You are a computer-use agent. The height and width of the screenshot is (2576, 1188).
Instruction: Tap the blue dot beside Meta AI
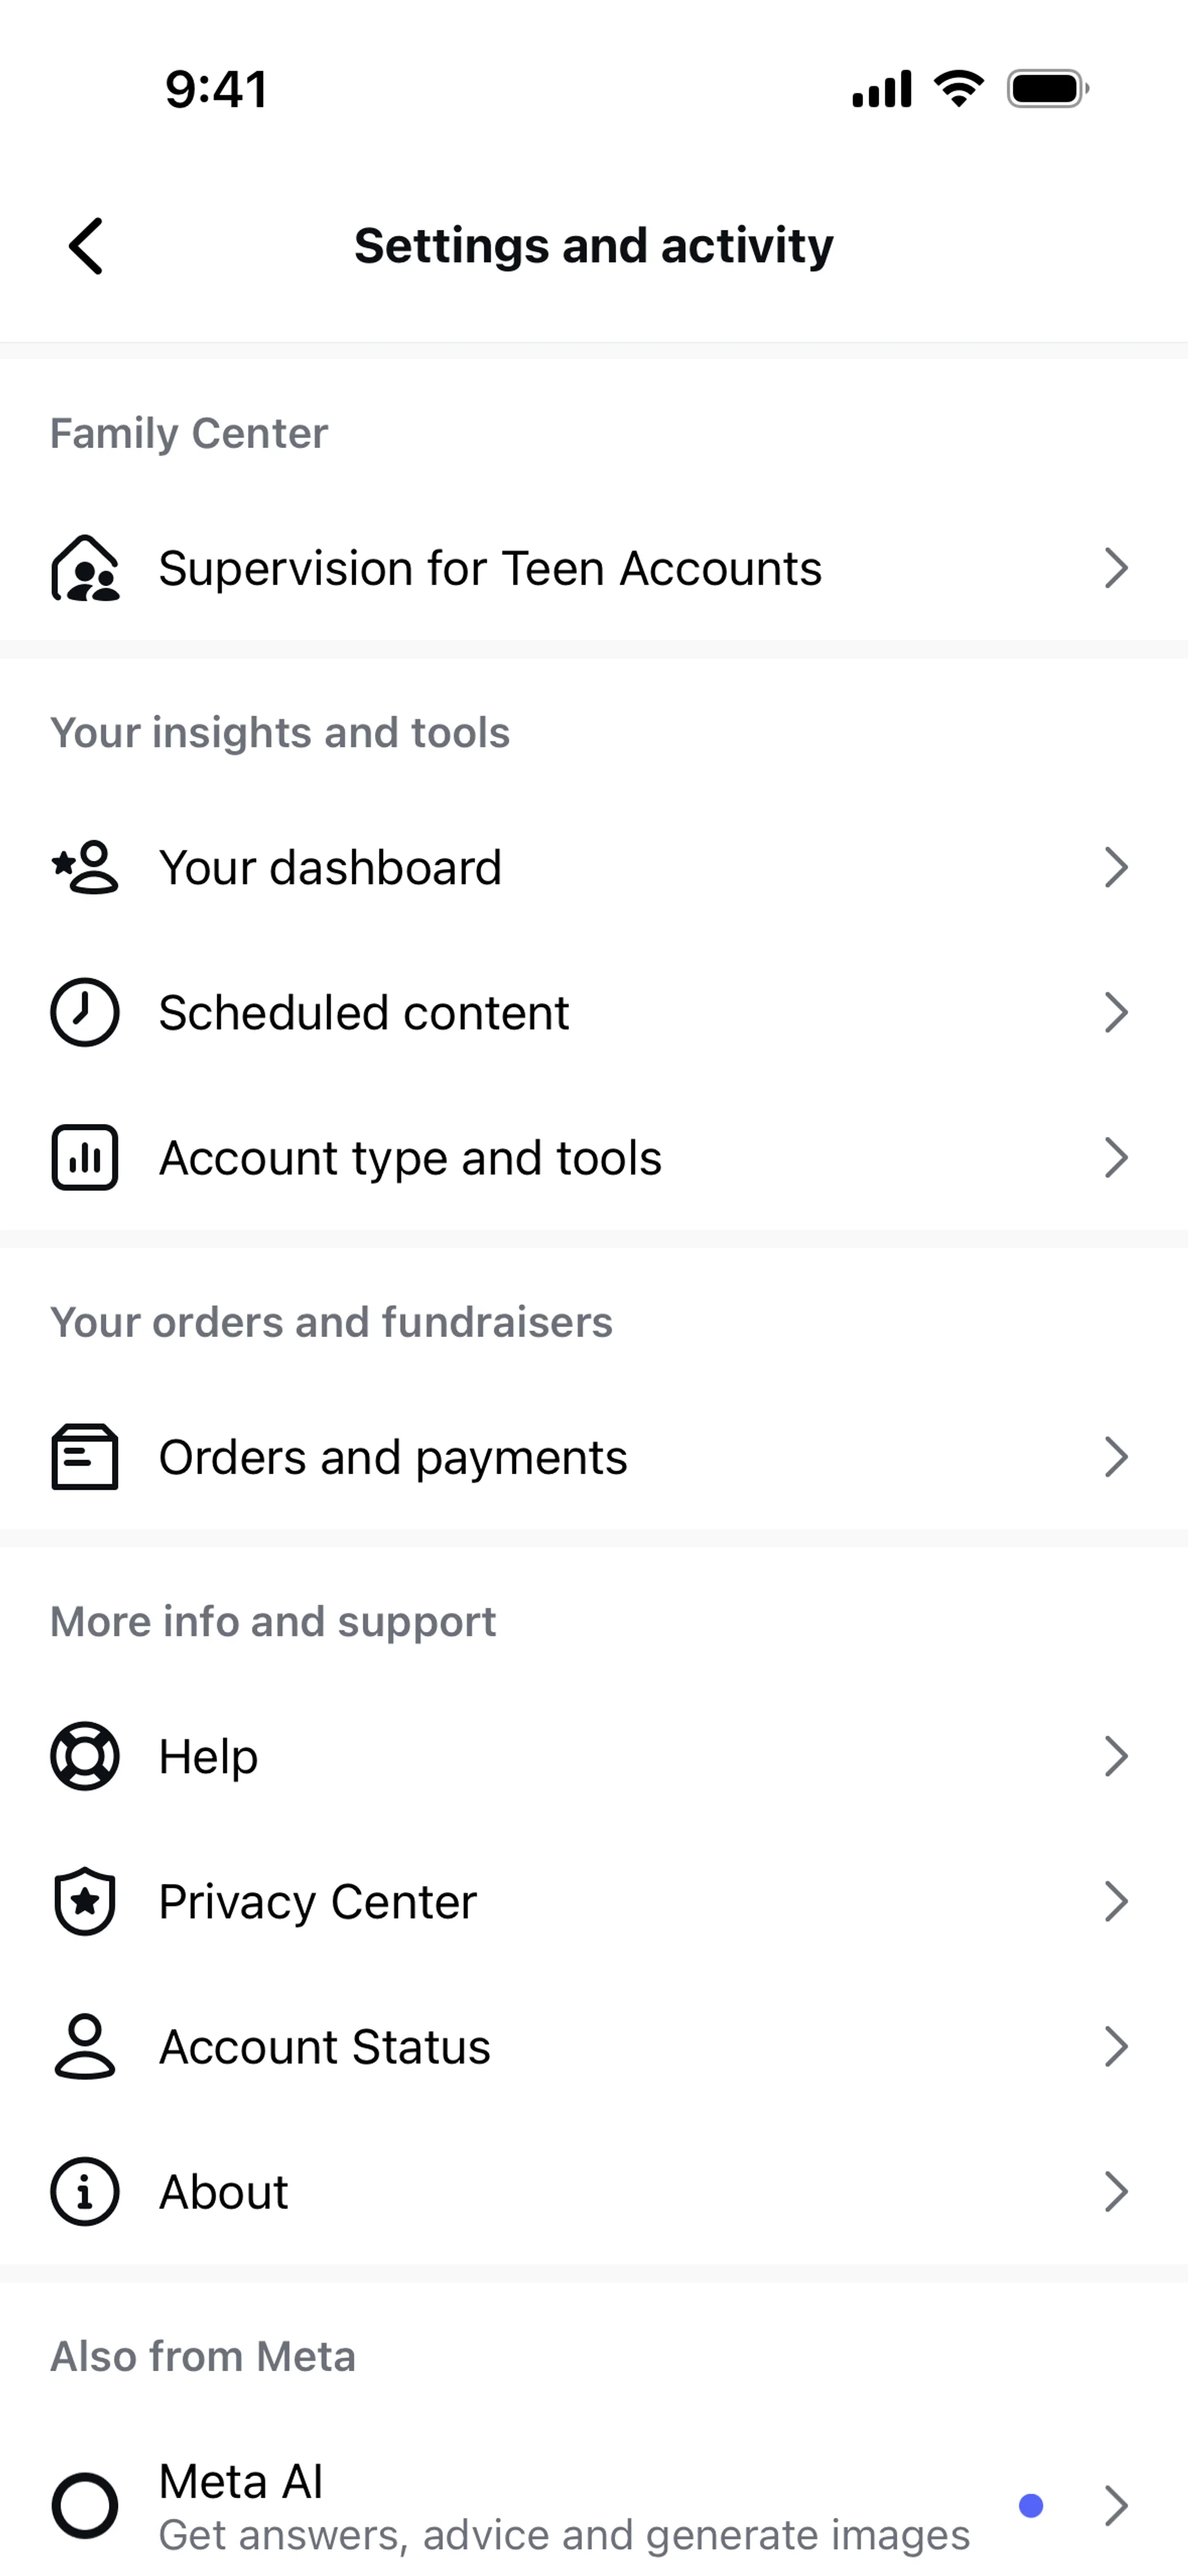[x=1031, y=2505]
